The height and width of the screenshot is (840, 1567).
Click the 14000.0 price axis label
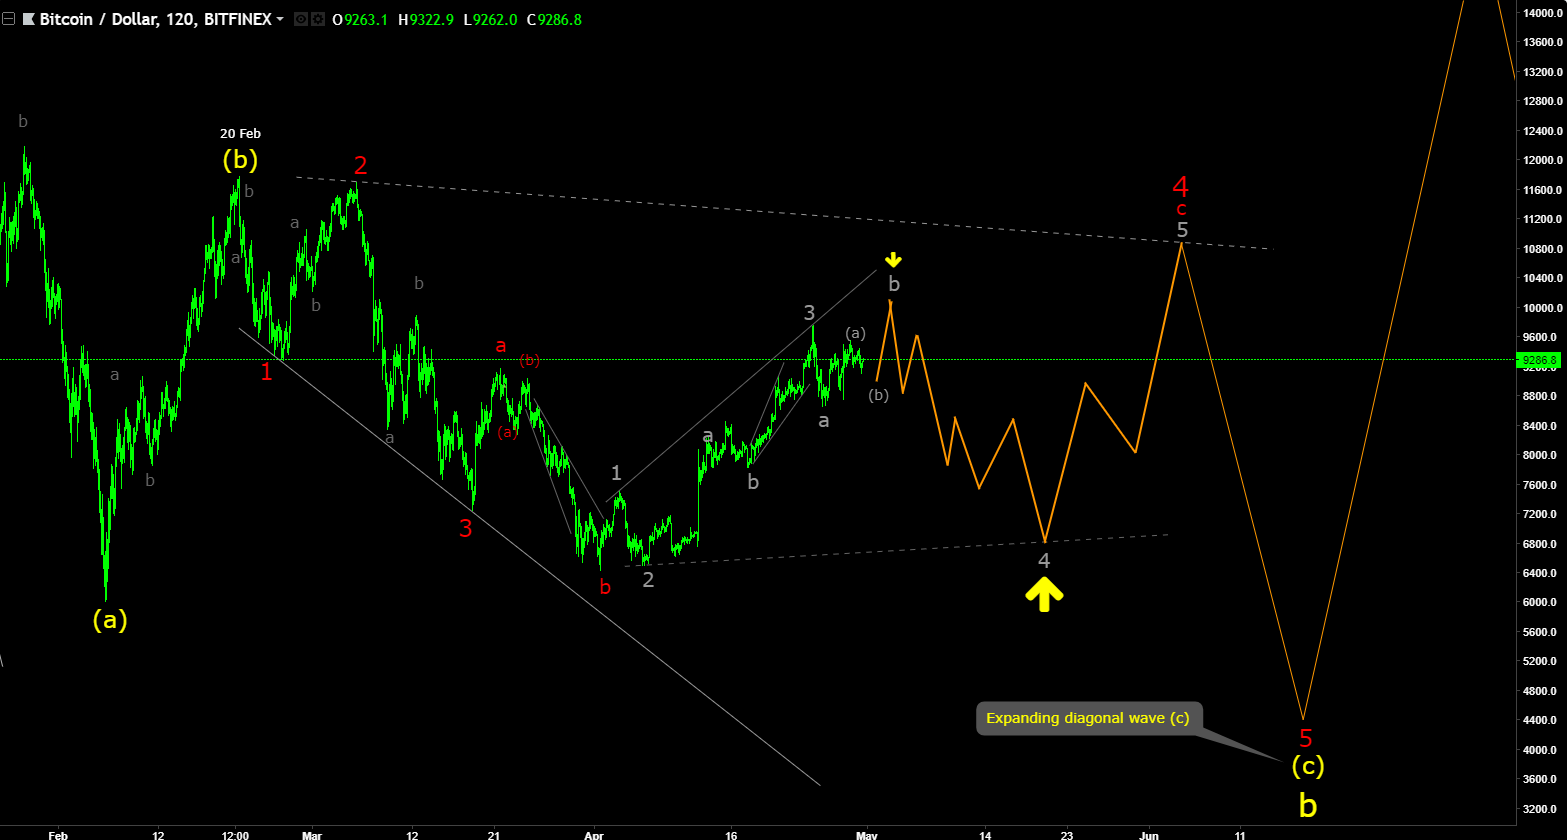click(1541, 13)
